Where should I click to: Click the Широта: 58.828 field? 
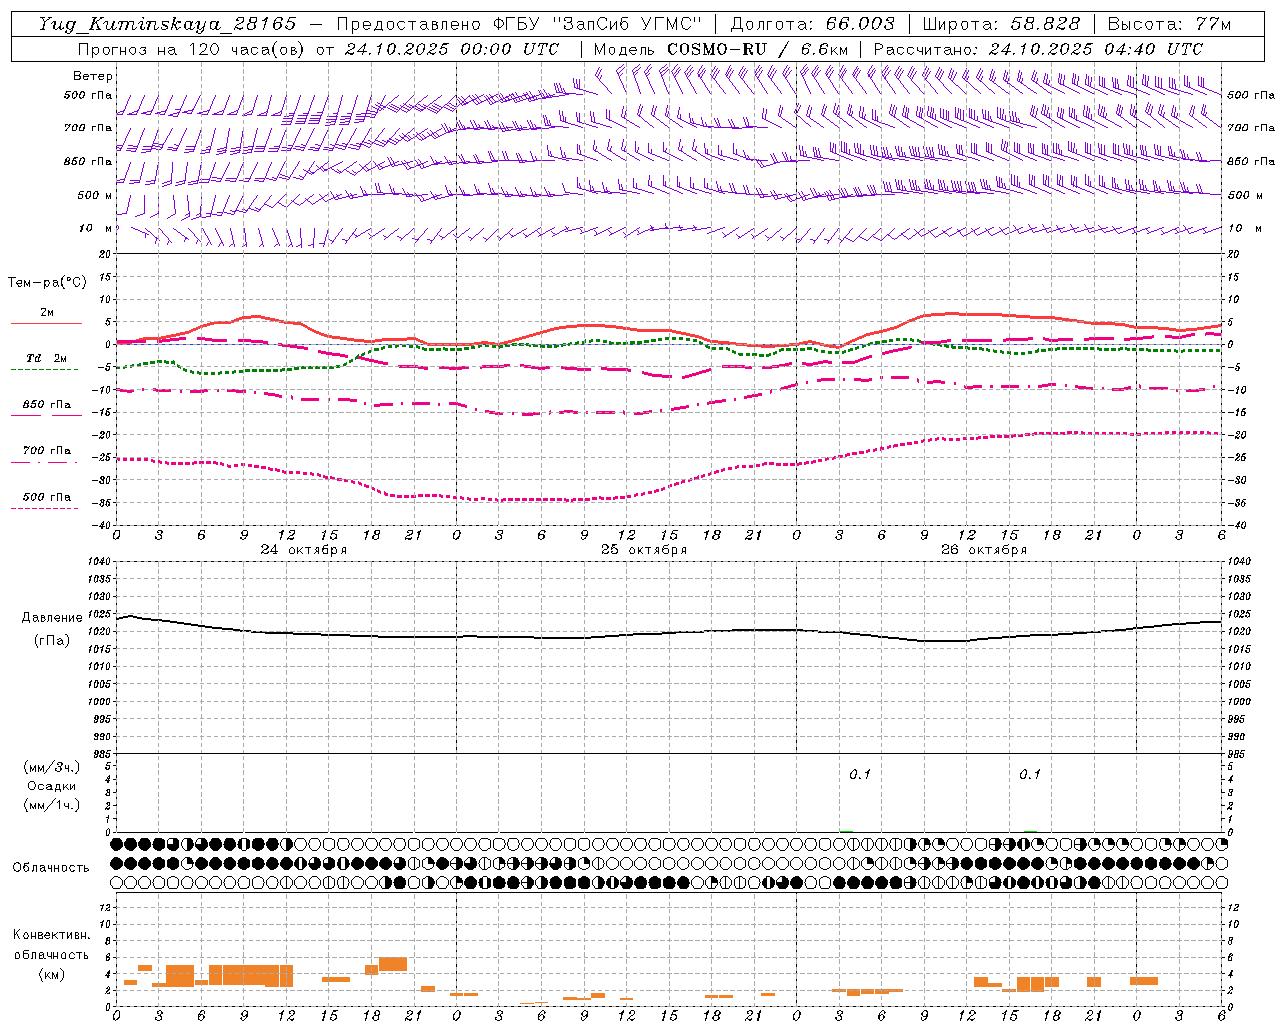point(1001,24)
